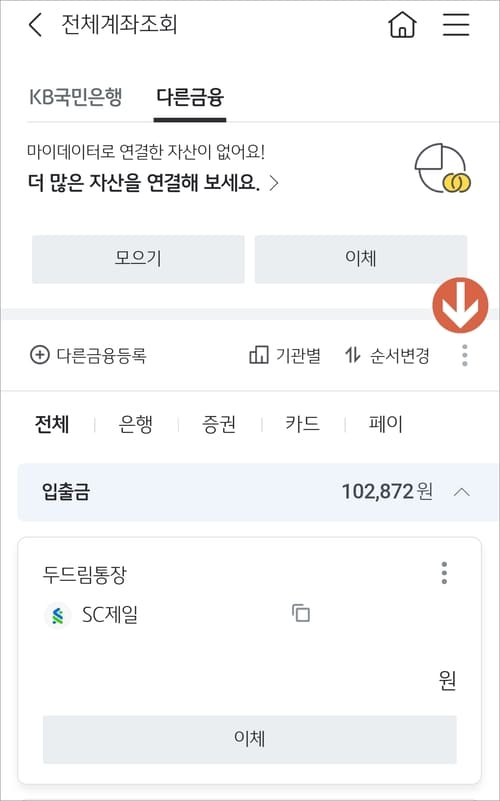Open the hamburger menu
Viewport: 500px width, 801px height.
(x=456, y=25)
